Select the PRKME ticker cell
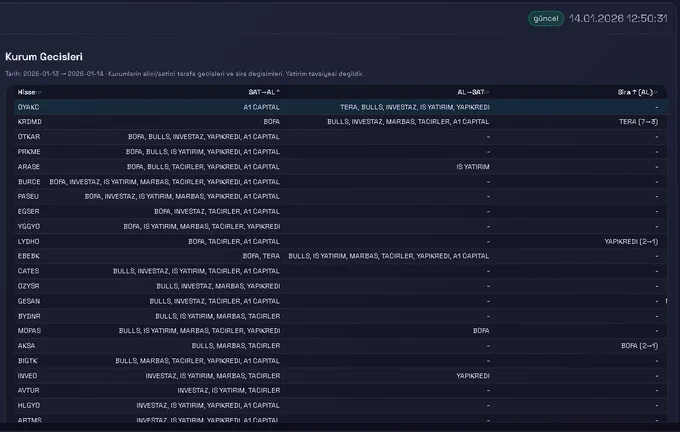This screenshot has width=680, height=432. (29, 152)
